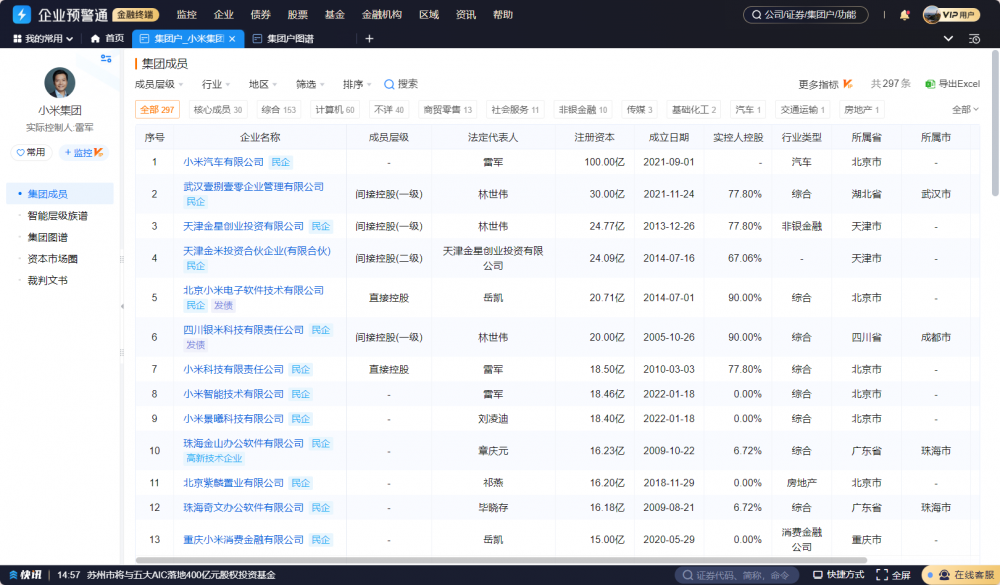Add a new tab with plus icon
The width and height of the screenshot is (1000, 585).
[x=369, y=39]
